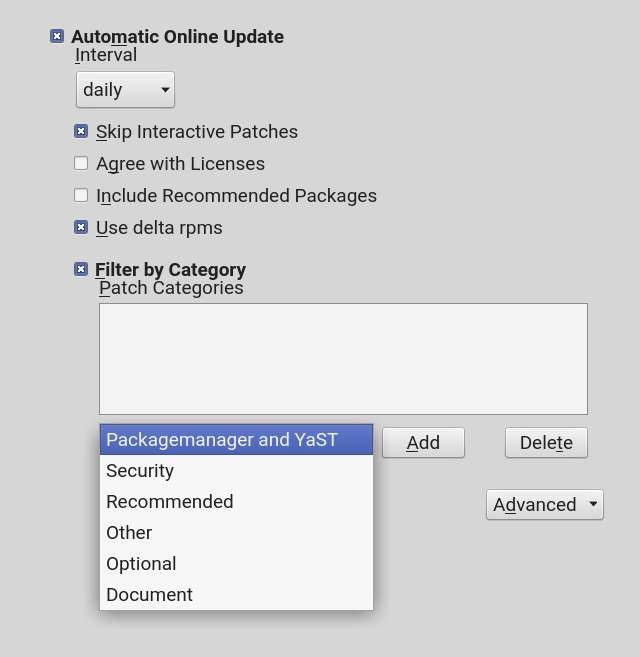Click the Interval dropdown arrow
This screenshot has width=640, height=657.
click(x=165, y=90)
